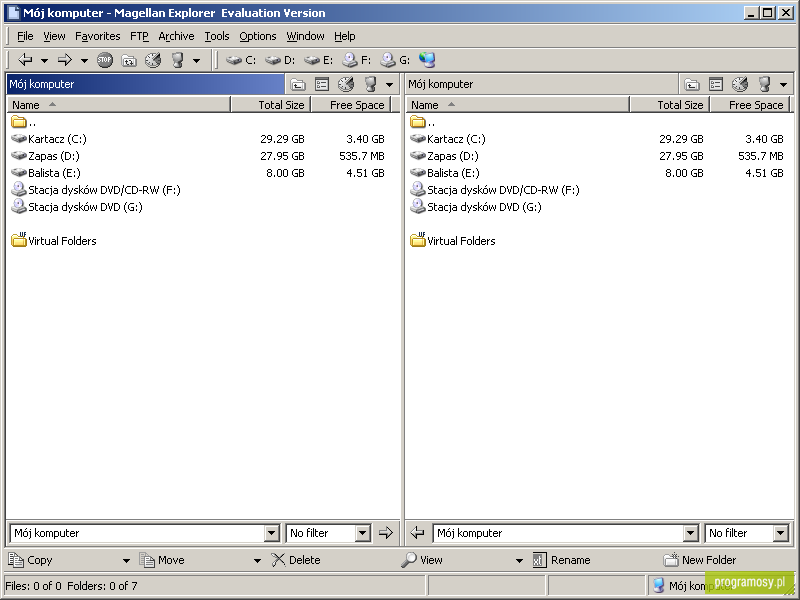
Task: Open the Forward history dropdown arrow
Action: click(x=84, y=61)
